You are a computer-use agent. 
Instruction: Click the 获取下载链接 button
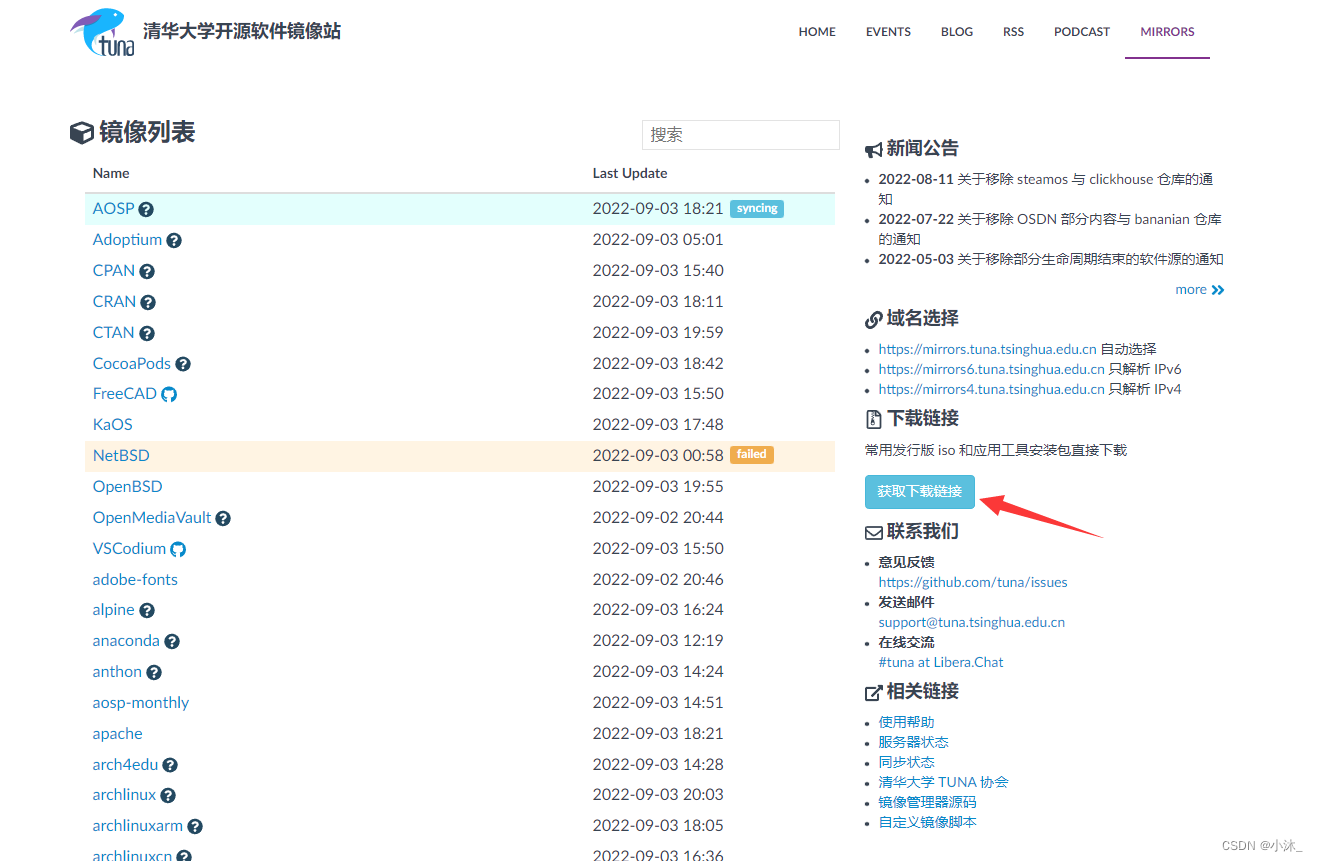click(x=920, y=491)
